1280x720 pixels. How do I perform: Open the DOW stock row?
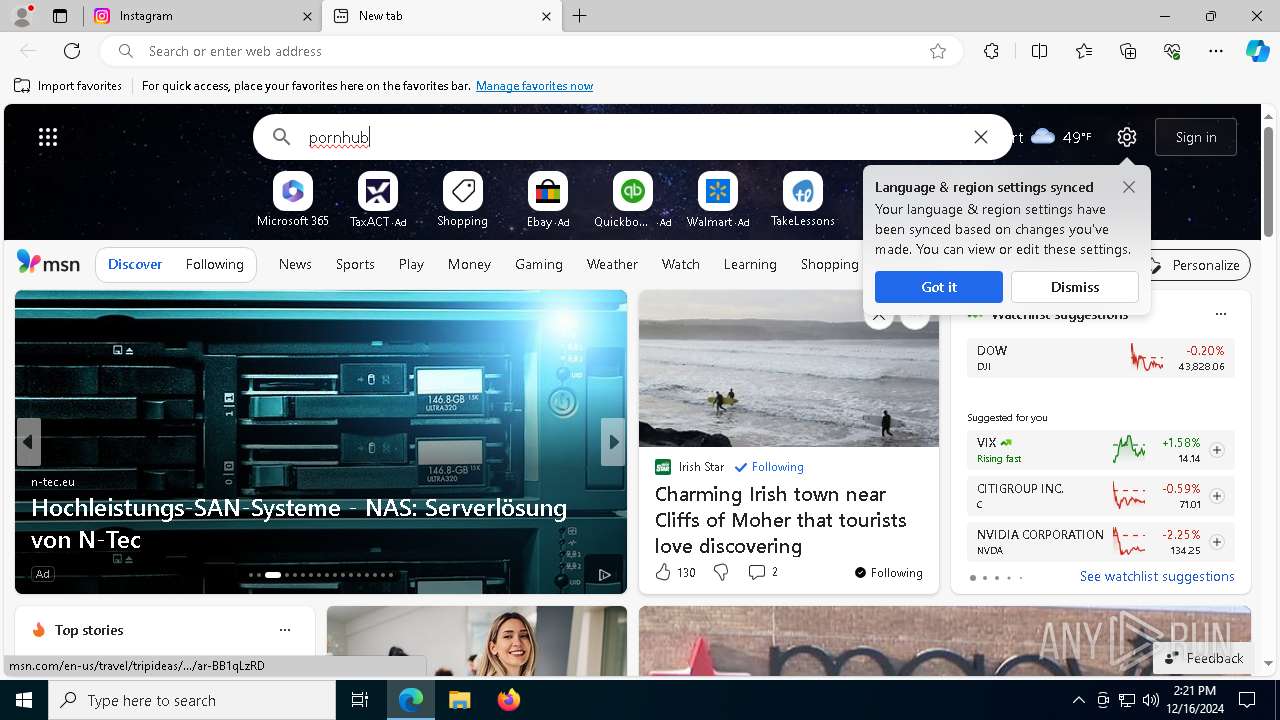pos(1100,358)
